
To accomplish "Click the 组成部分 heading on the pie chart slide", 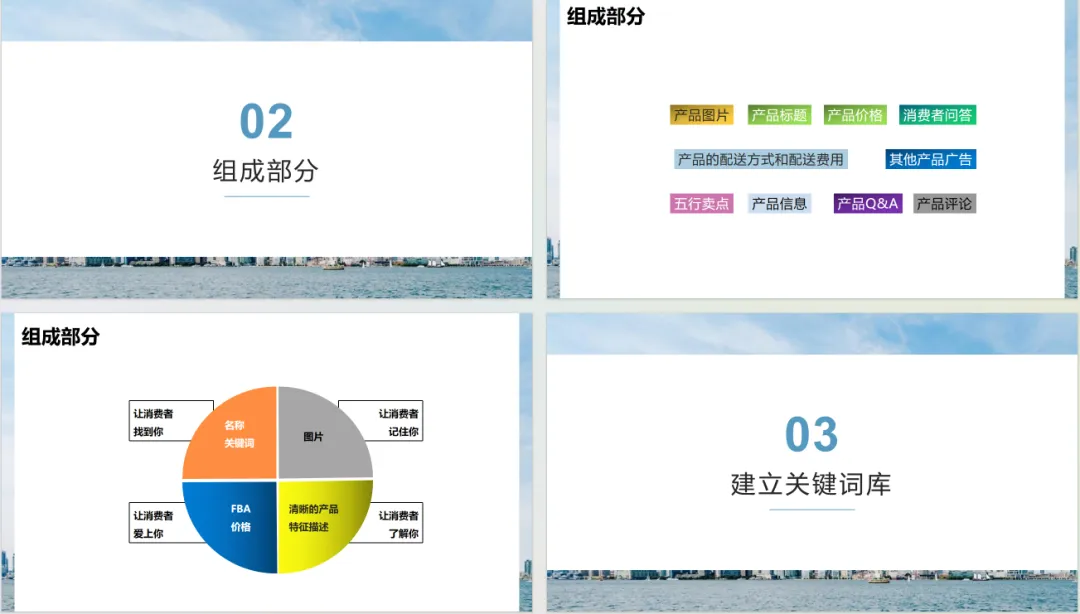I will pyautogui.click(x=61, y=336).
